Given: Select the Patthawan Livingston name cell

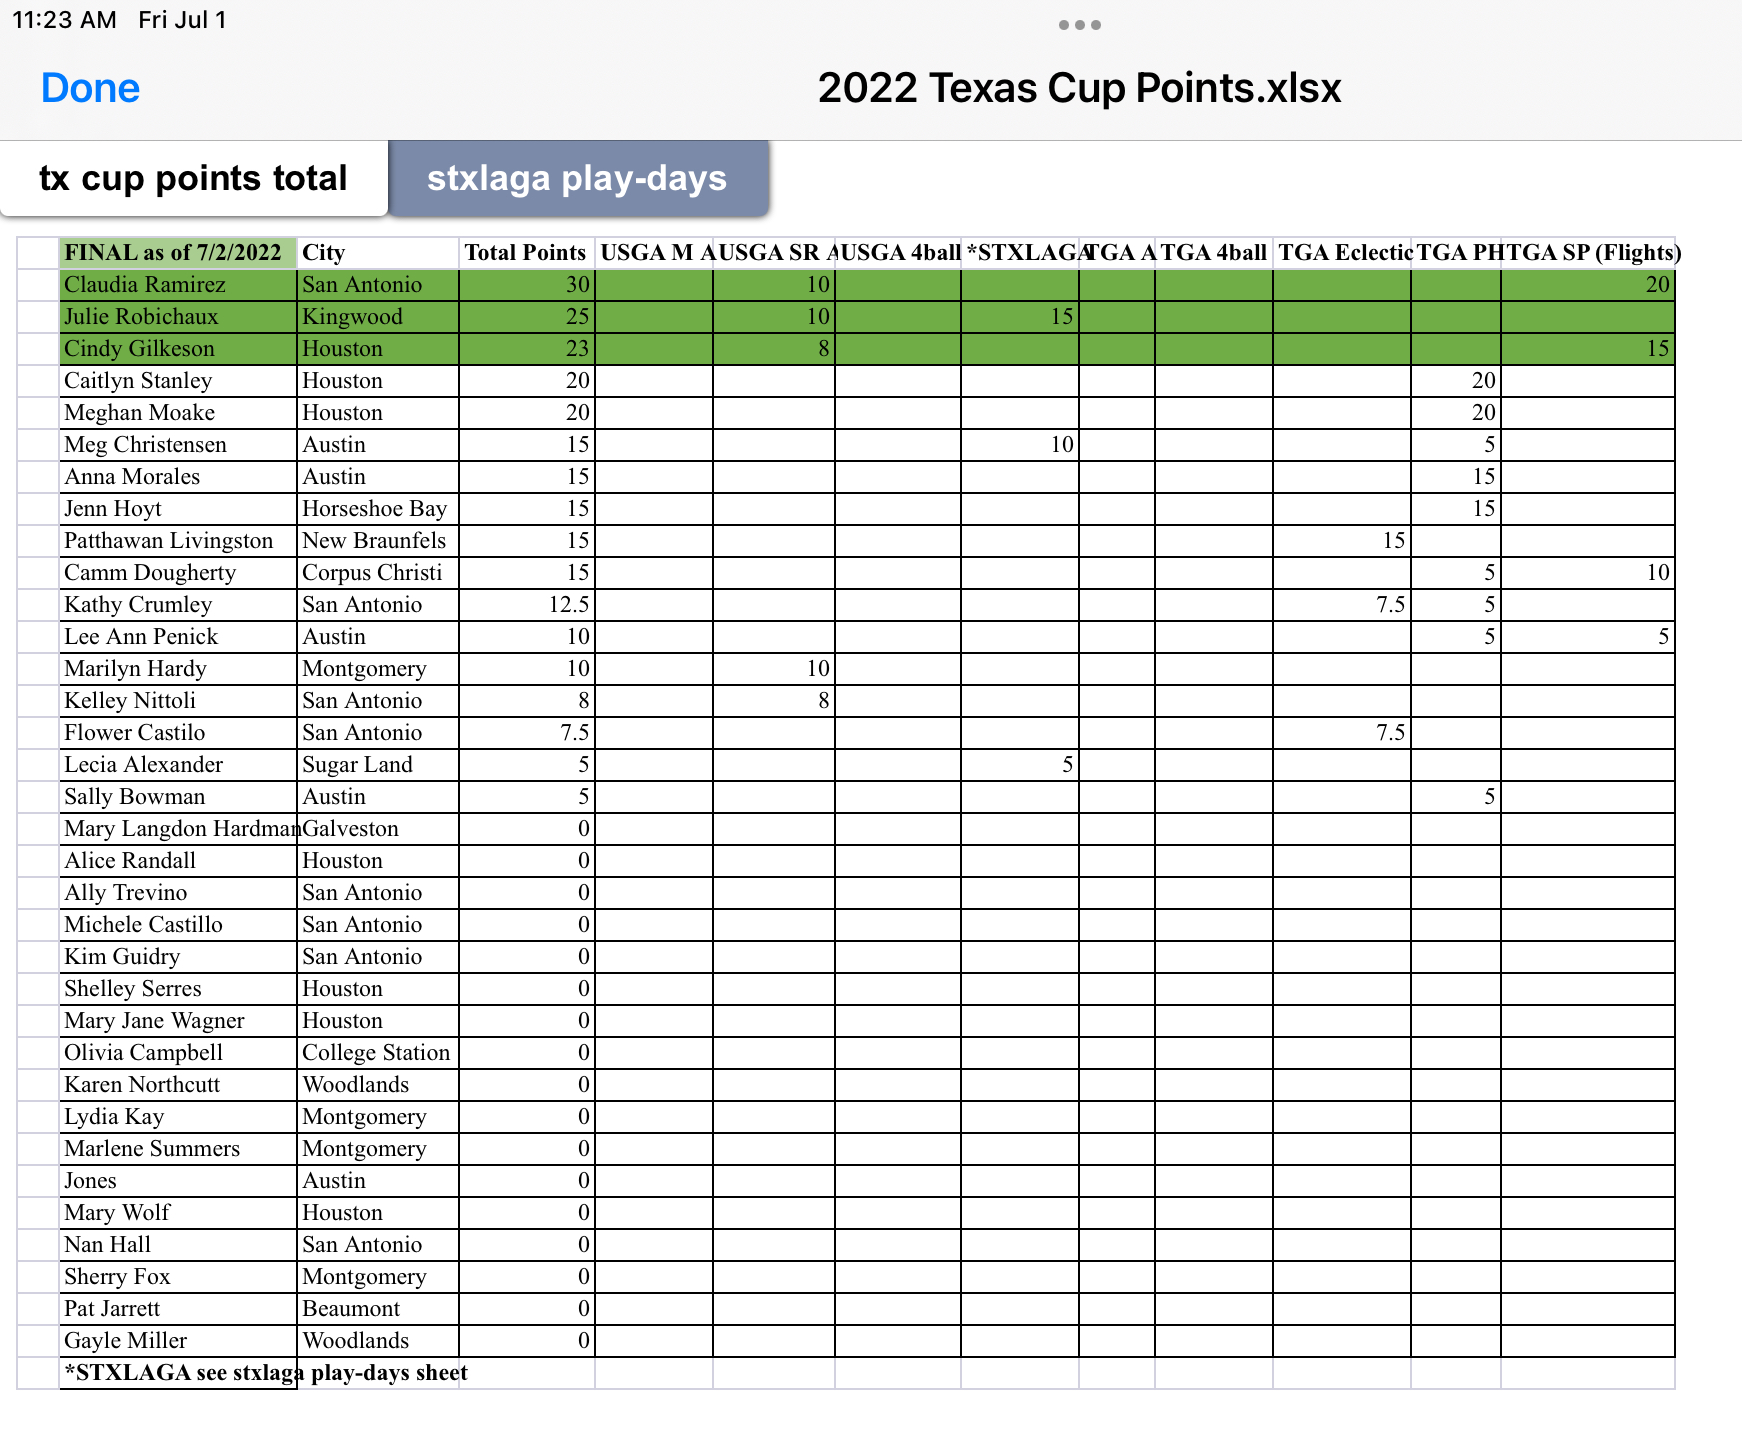Looking at the screenshot, I should tap(178, 540).
